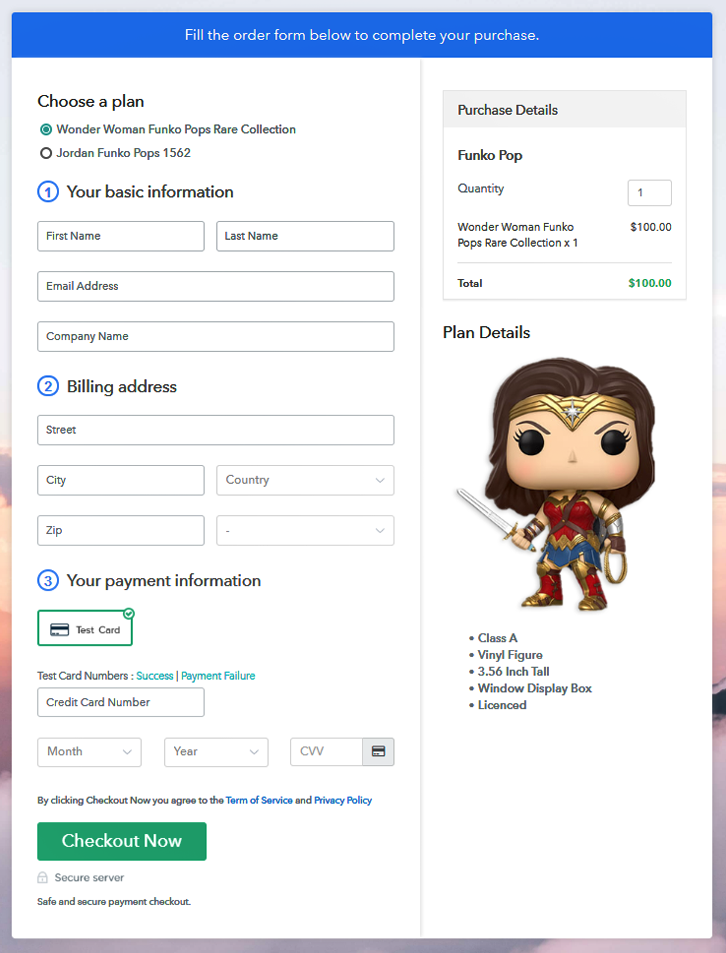Screen dimensions: 726x953
Task: Click the green checkmark on Test Card
Action: pyautogui.click(x=129, y=613)
